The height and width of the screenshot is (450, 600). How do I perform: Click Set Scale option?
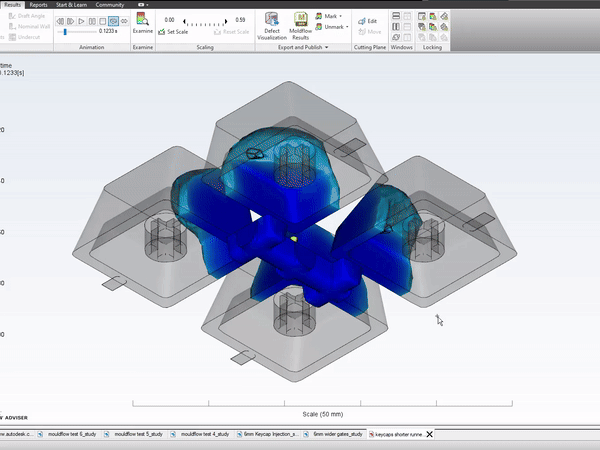(x=175, y=32)
